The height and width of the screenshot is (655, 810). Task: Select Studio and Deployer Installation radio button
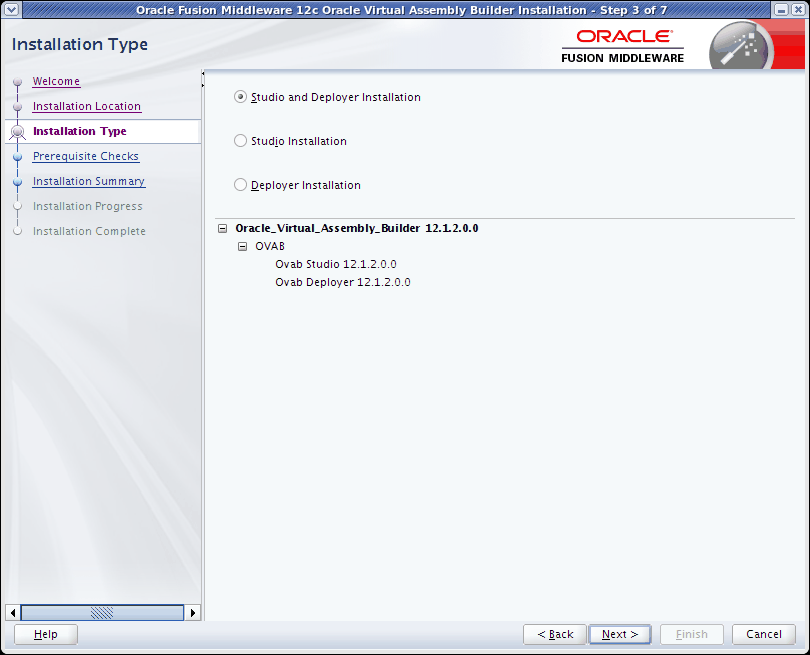pyautogui.click(x=240, y=97)
